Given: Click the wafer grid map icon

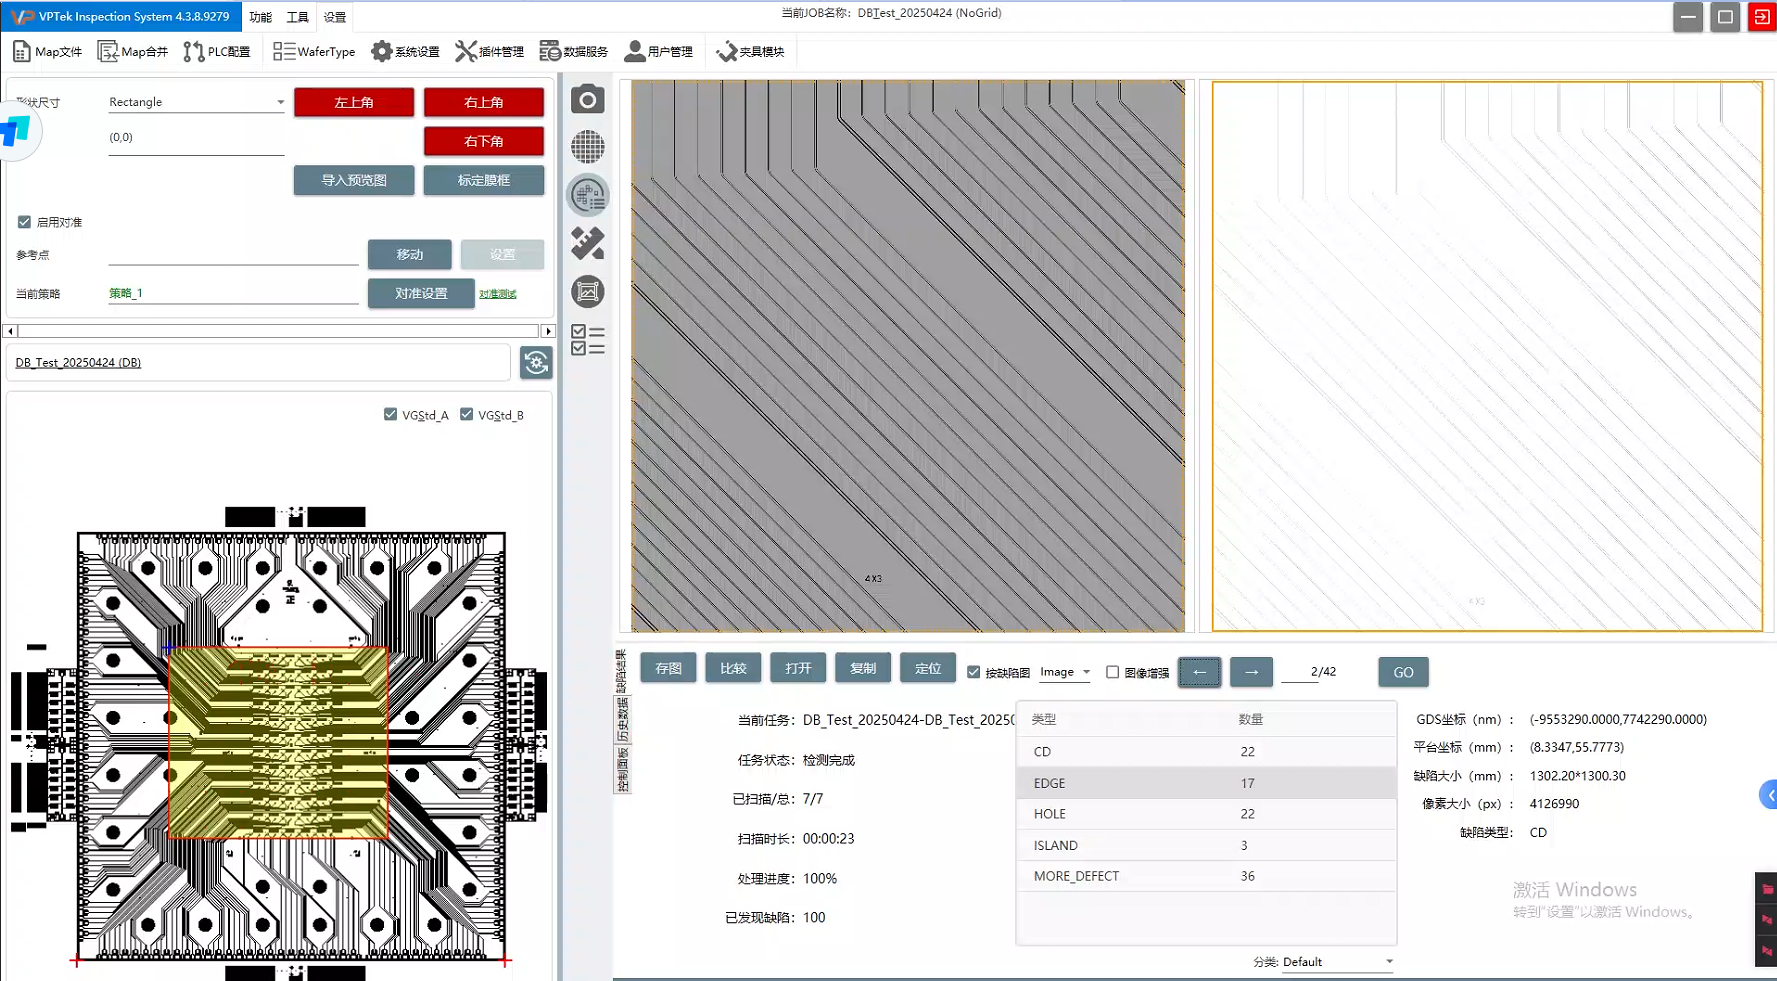Looking at the screenshot, I should pyautogui.click(x=587, y=147).
